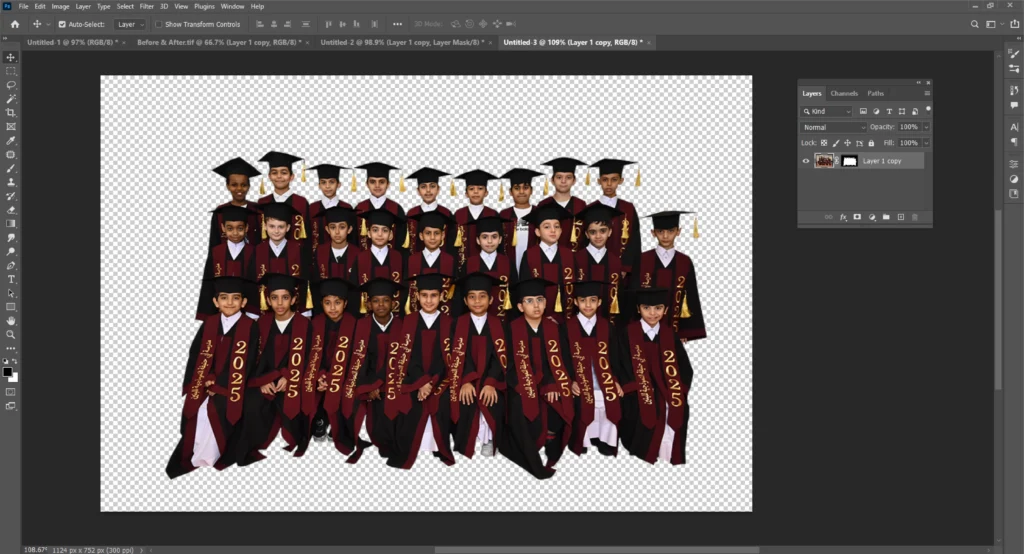Add a layer style via fx icon

click(843, 217)
